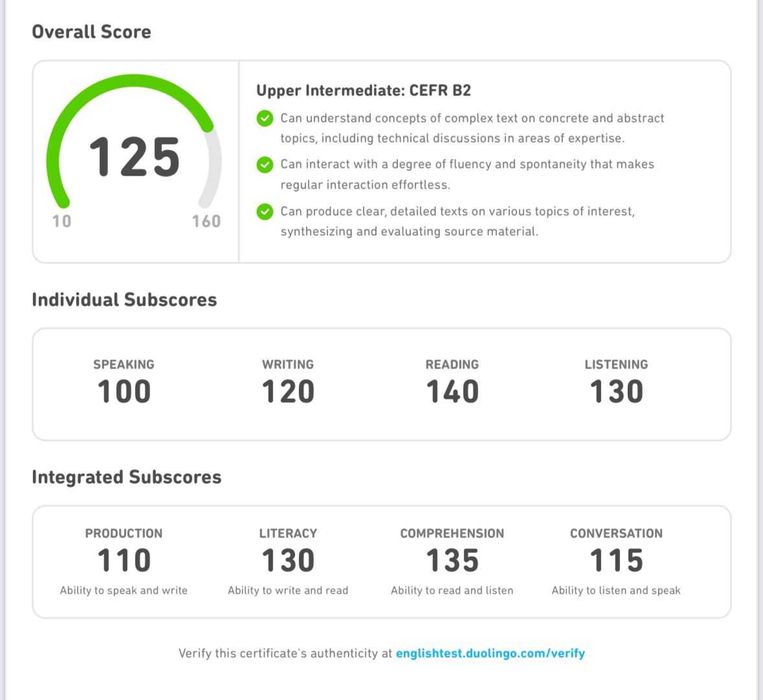Click 'Ability to read and listen' caption
The image size is (763, 700).
click(452, 591)
